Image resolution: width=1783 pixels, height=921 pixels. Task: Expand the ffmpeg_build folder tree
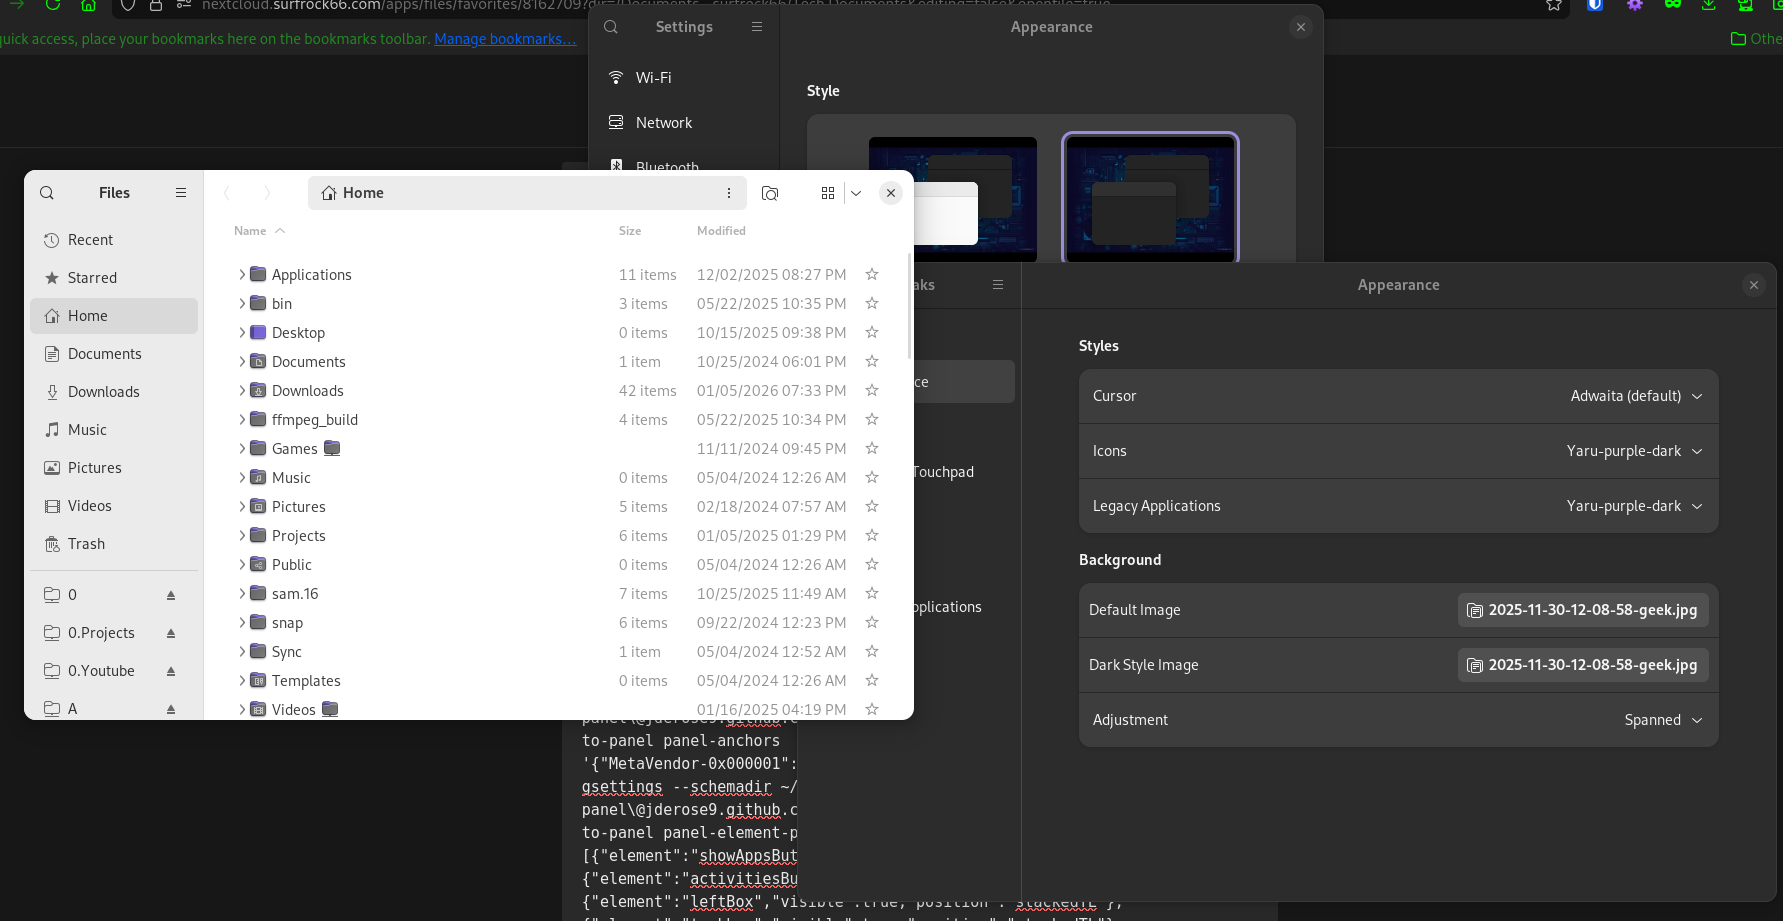242,420
